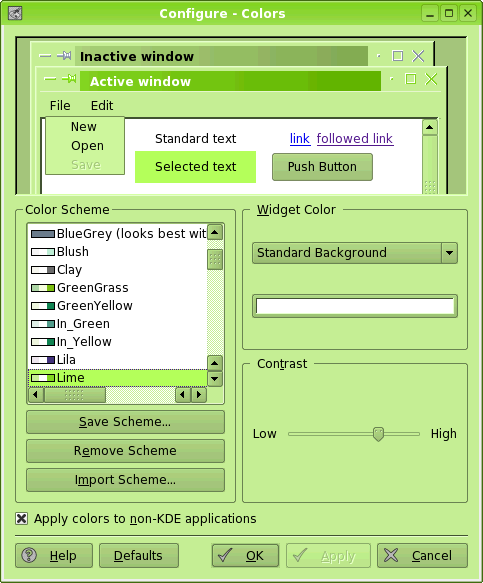Image resolution: width=483 pixels, height=583 pixels.
Task: Click the maximize icon on the Active window preview
Action: (x=410, y=79)
